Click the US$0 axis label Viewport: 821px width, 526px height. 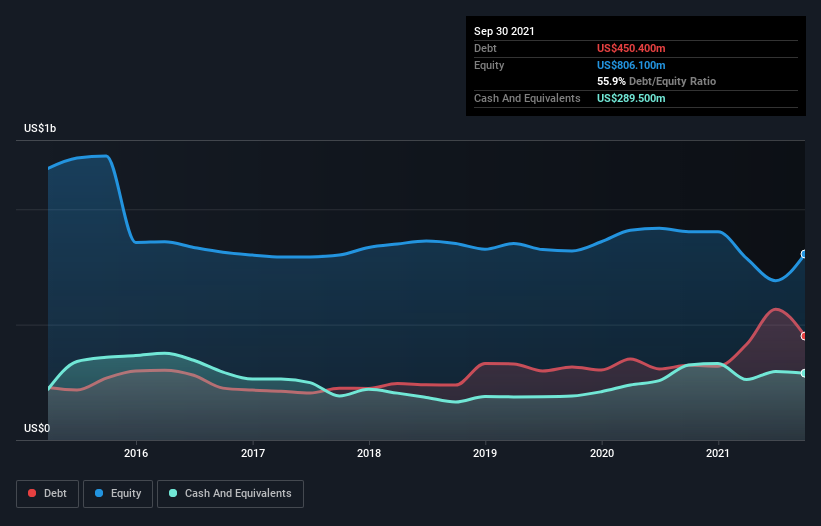(37, 428)
